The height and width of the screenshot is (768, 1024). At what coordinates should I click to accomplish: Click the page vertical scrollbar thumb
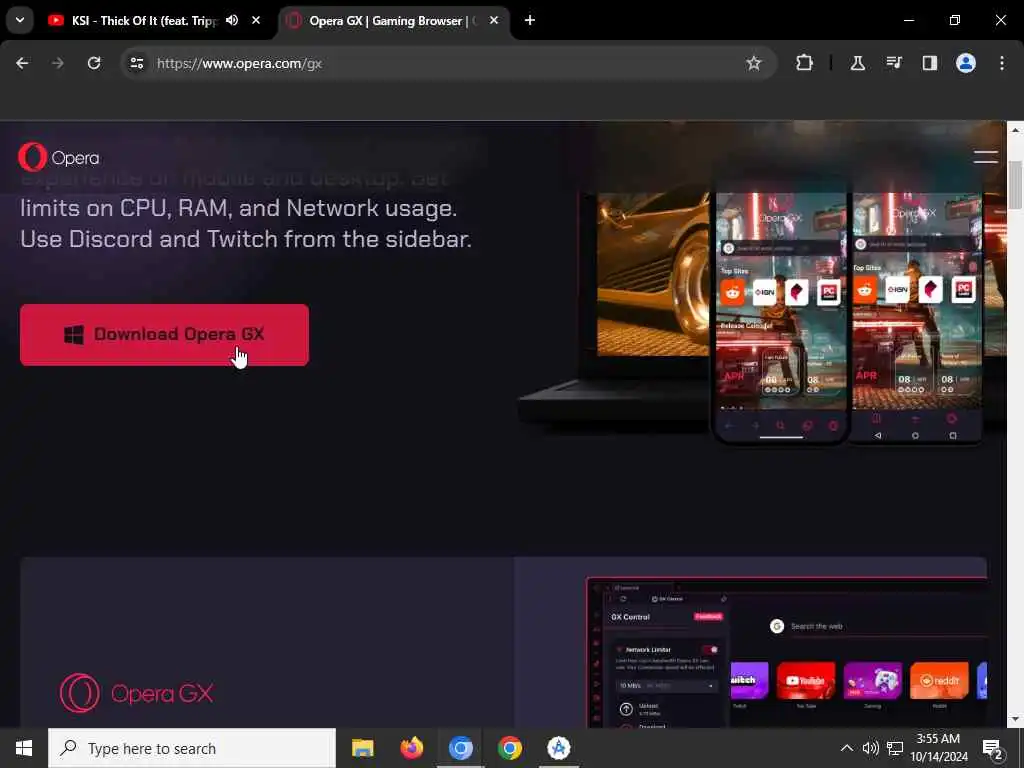click(x=1015, y=185)
